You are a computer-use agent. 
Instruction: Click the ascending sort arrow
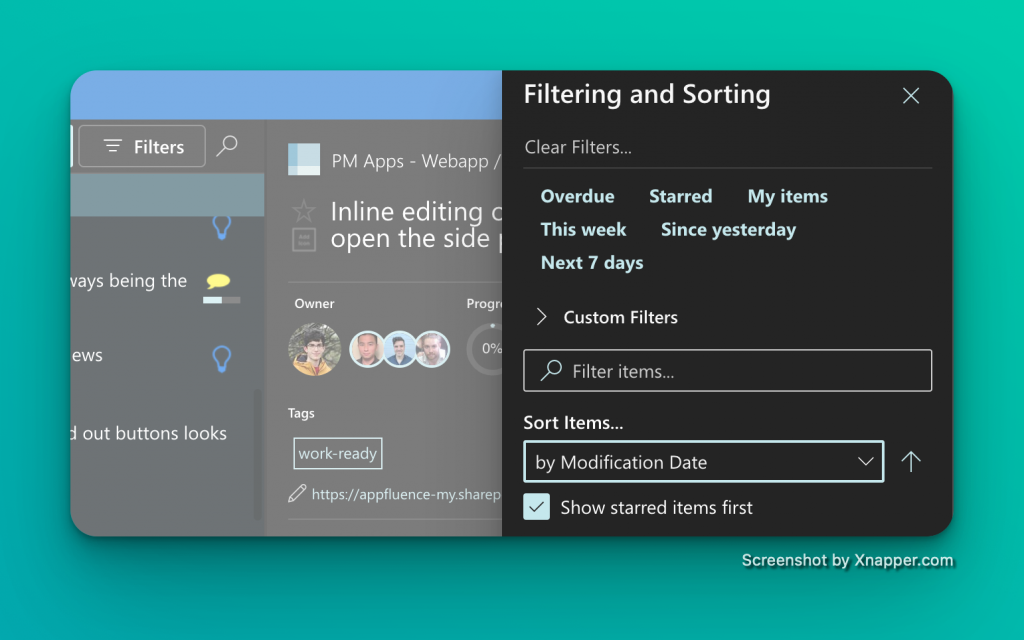(x=910, y=461)
